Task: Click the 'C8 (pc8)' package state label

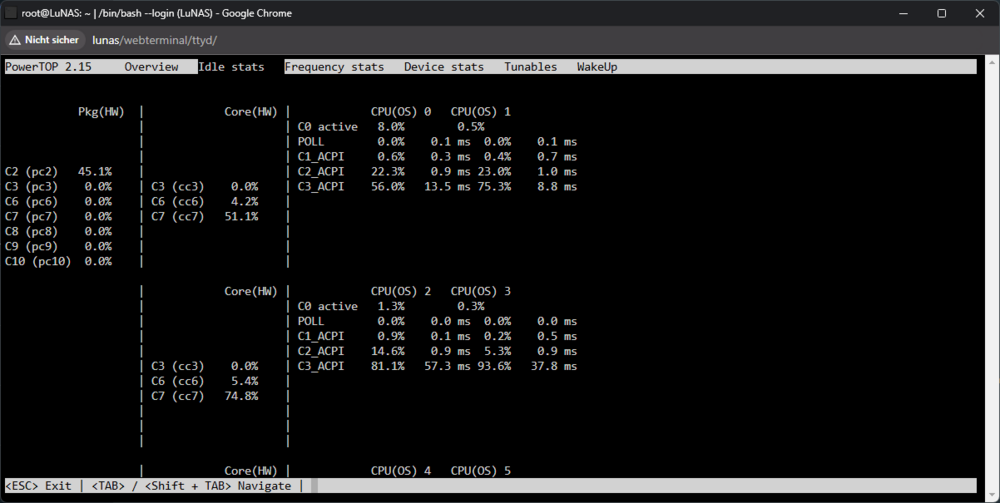Action: pos(31,231)
